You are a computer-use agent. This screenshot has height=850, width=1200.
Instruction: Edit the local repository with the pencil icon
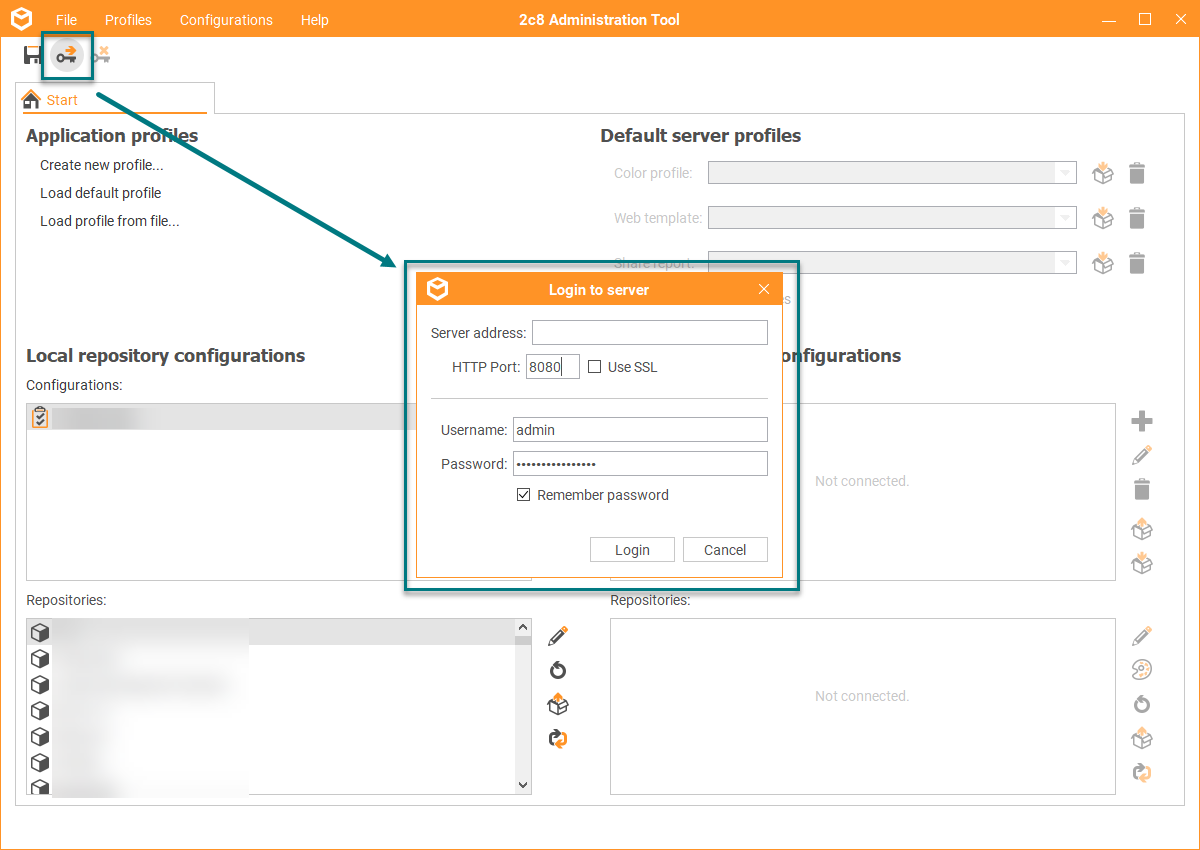coord(558,636)
